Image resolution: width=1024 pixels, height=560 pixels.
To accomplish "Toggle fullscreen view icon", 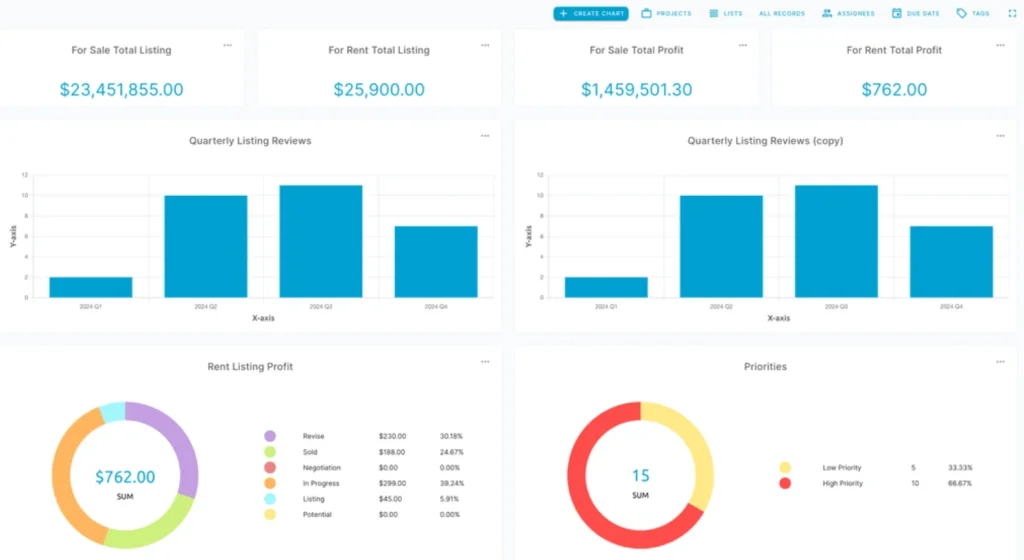I will pos(1011,14).
